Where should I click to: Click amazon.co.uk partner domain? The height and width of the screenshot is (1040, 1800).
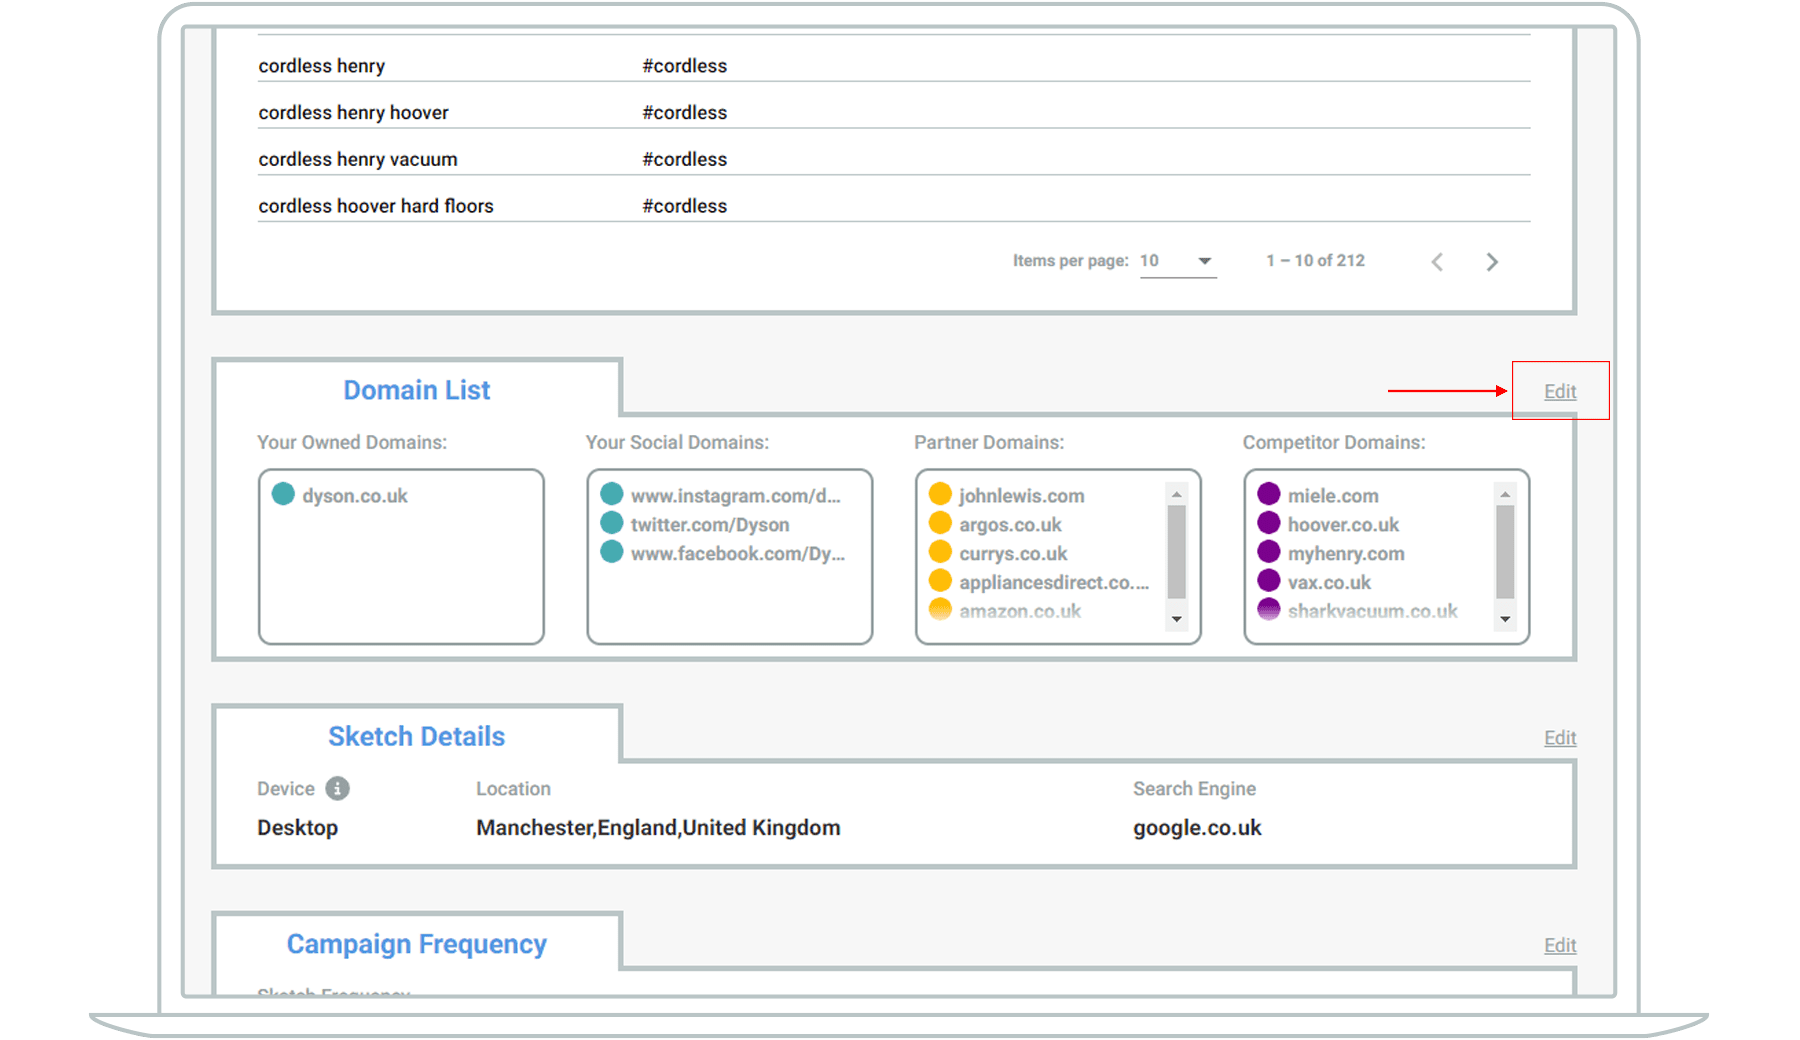[x=1020, y=612]
